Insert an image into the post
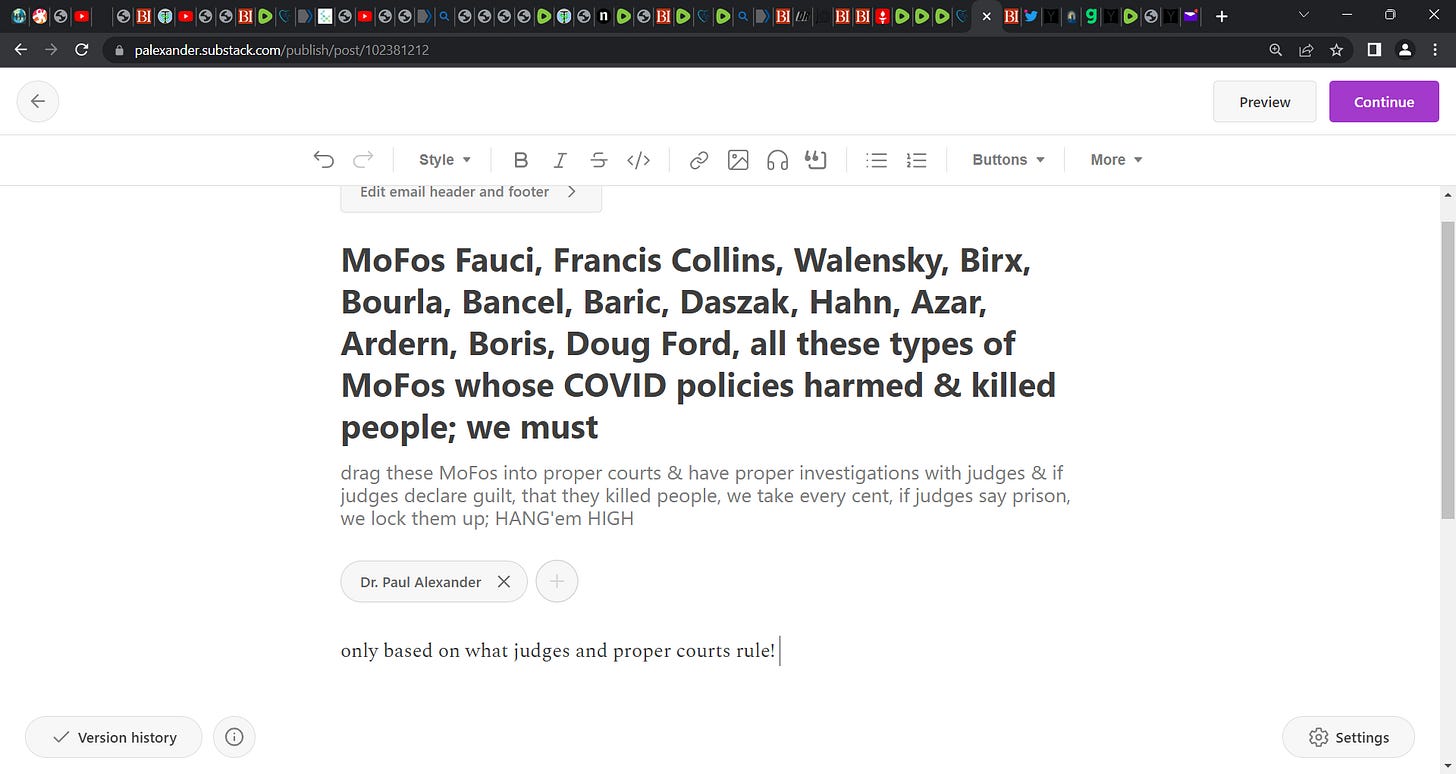1456x774 pixels. 738,160
